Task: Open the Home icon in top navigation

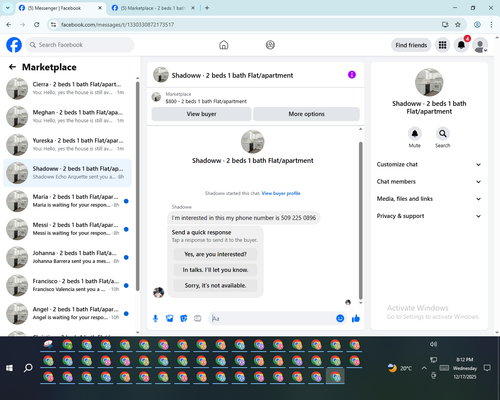Action: click(224, 45)
